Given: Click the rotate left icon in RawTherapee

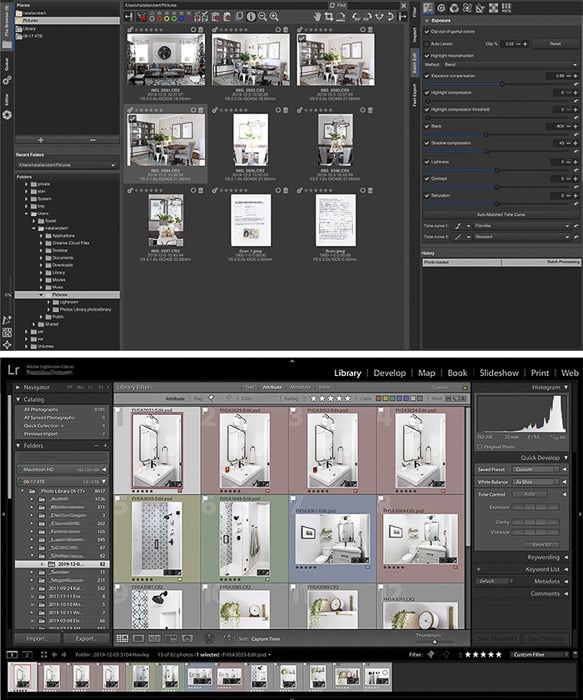Looking at the screenshot, I should (x=356, y=17).
